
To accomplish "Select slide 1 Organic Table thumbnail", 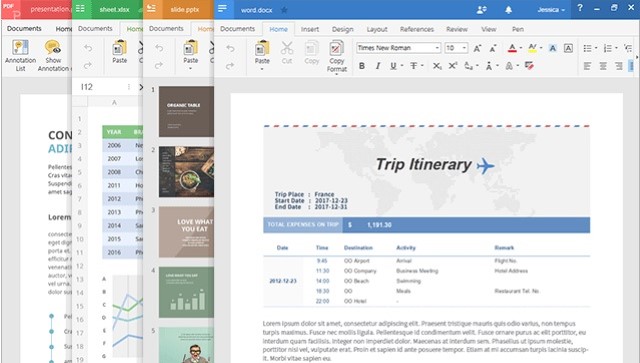I will click(x=186, y=111).
